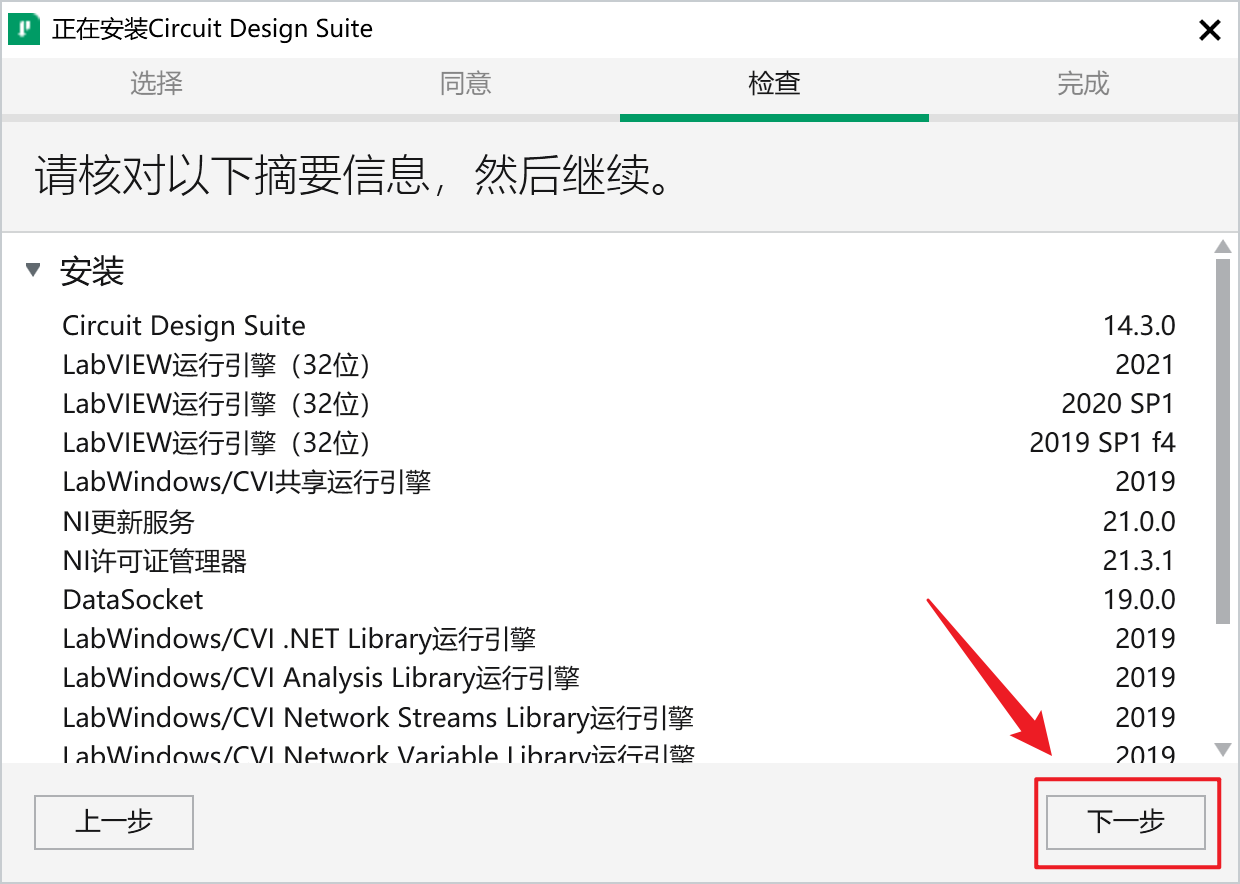Select the Circuit Design Suite row
This screenshot has width=1240, height=884.
click(x=618, y=326)
